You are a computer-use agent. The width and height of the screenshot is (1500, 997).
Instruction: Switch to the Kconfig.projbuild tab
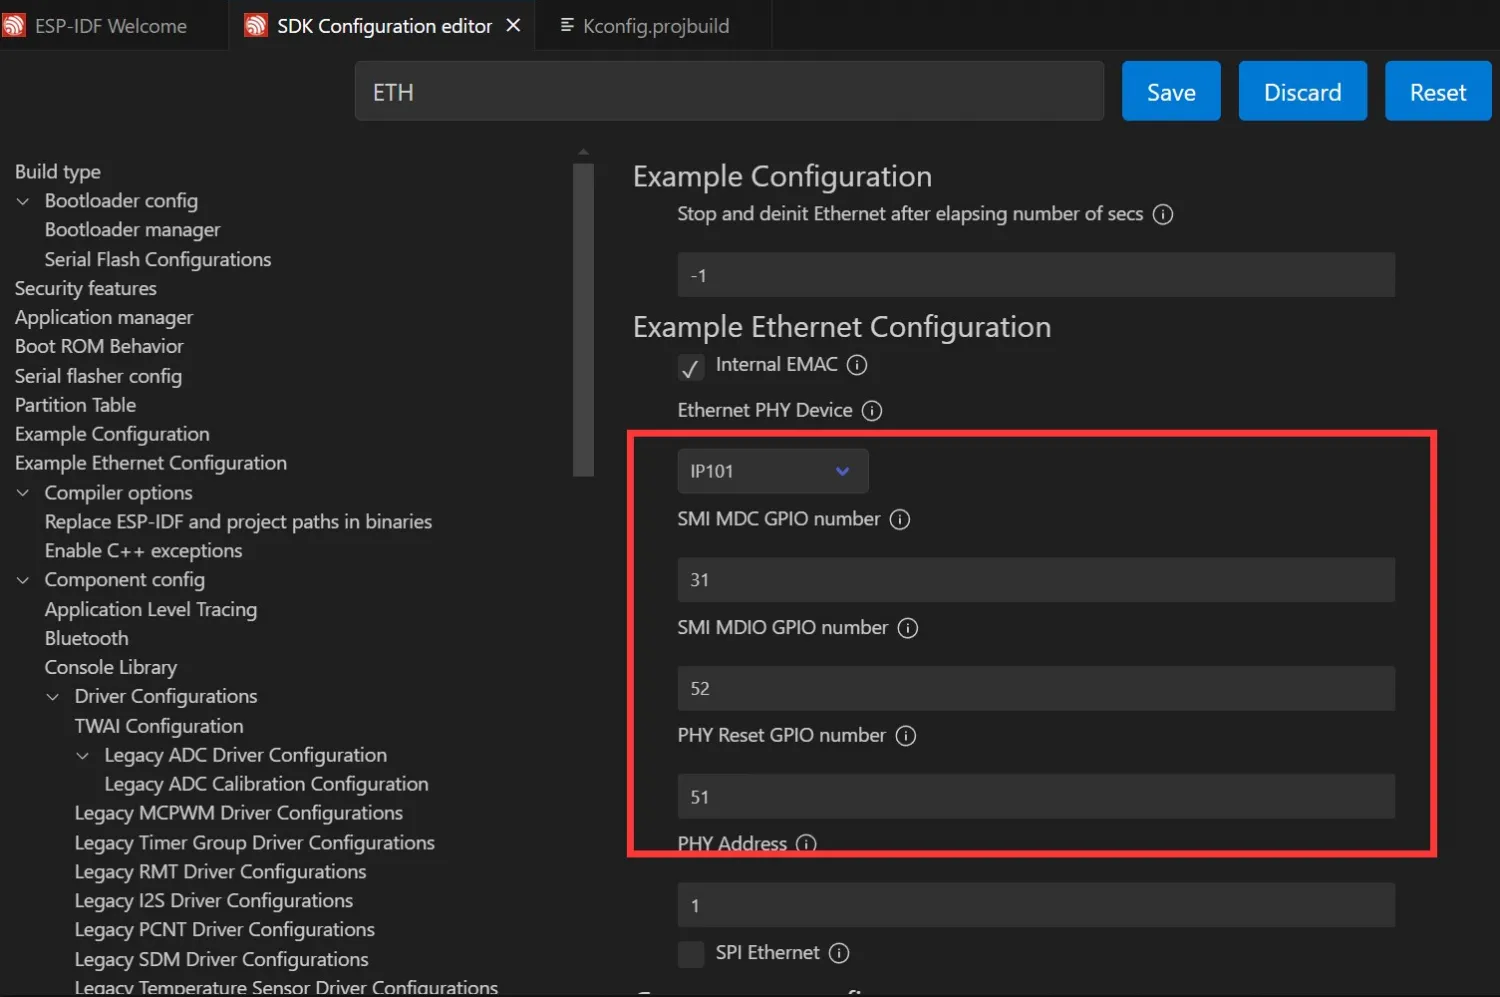[655, 25]
